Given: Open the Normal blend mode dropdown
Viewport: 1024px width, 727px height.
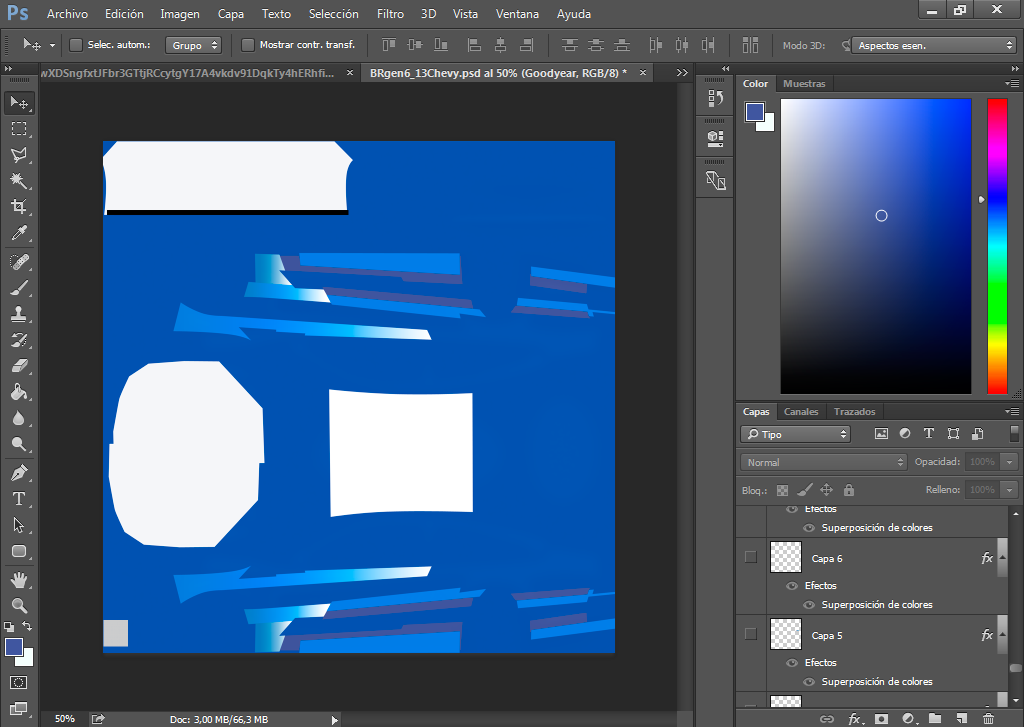Looking at the screenshot, I should 824,462.
